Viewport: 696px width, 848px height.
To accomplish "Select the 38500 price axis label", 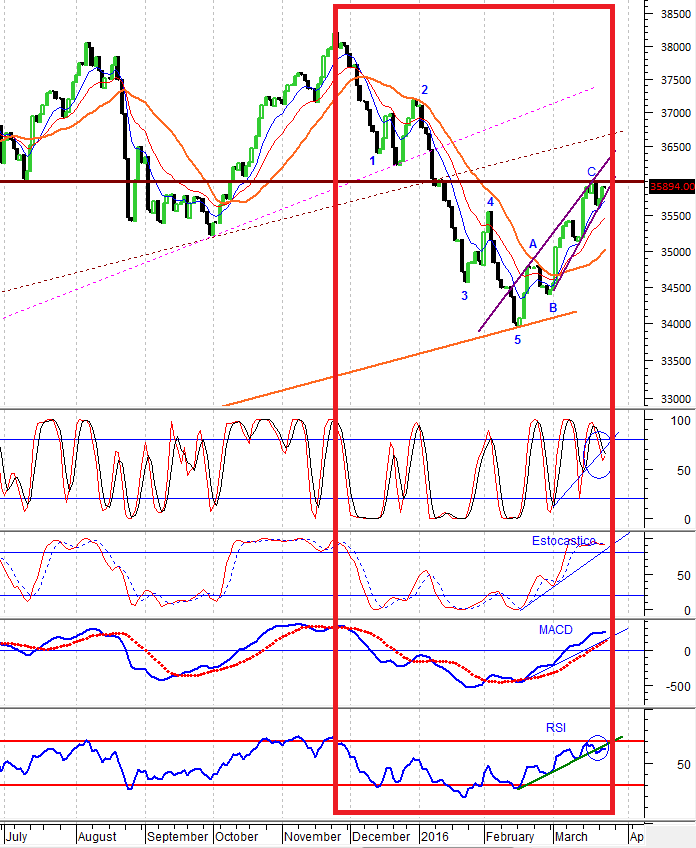I will (x=675, y=15).
